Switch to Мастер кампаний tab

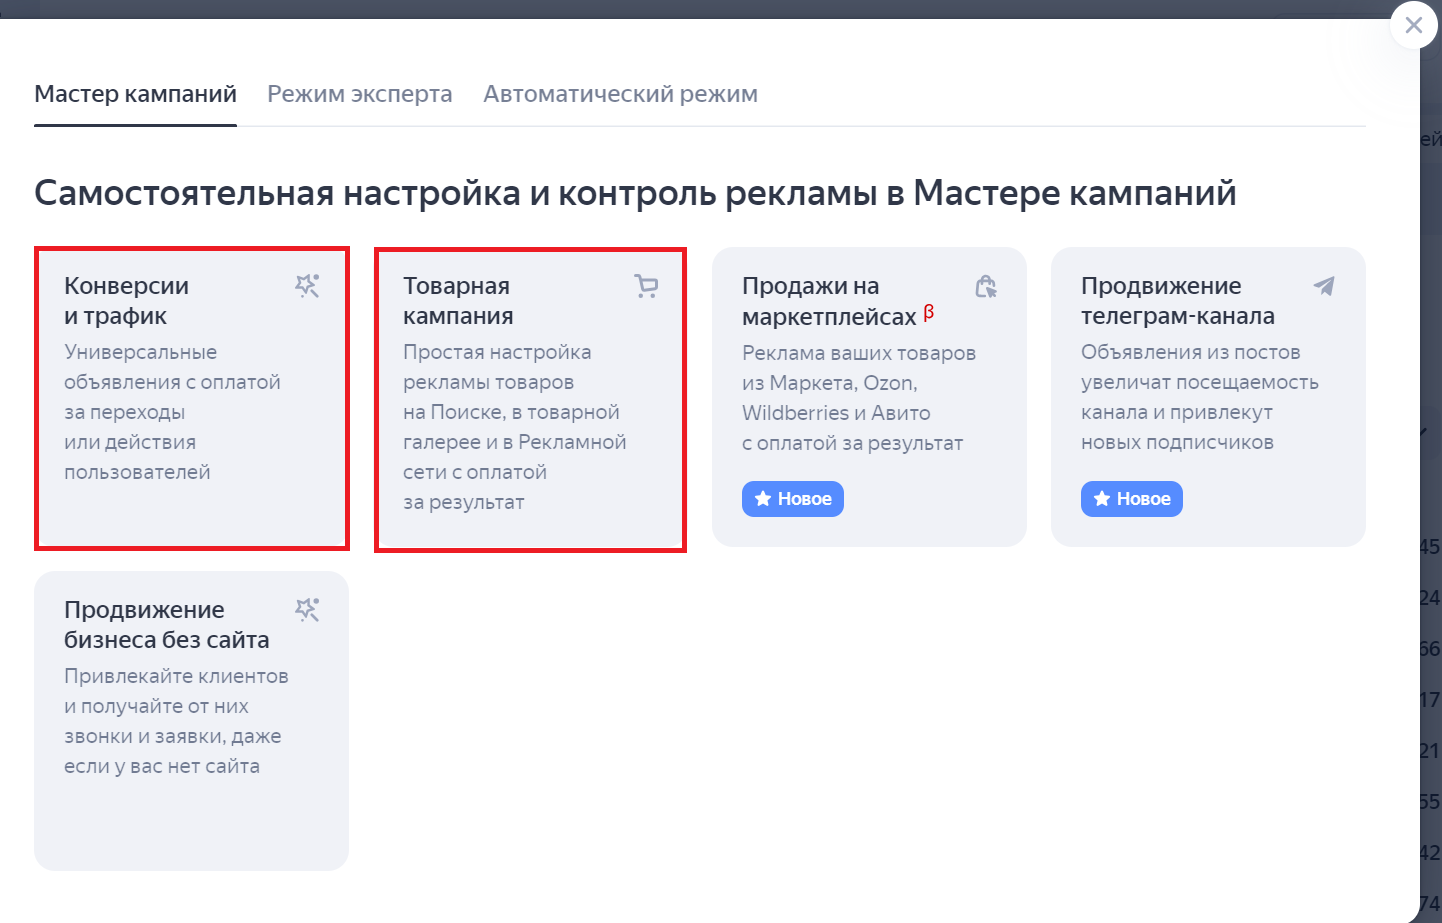(x=135, y=94)
